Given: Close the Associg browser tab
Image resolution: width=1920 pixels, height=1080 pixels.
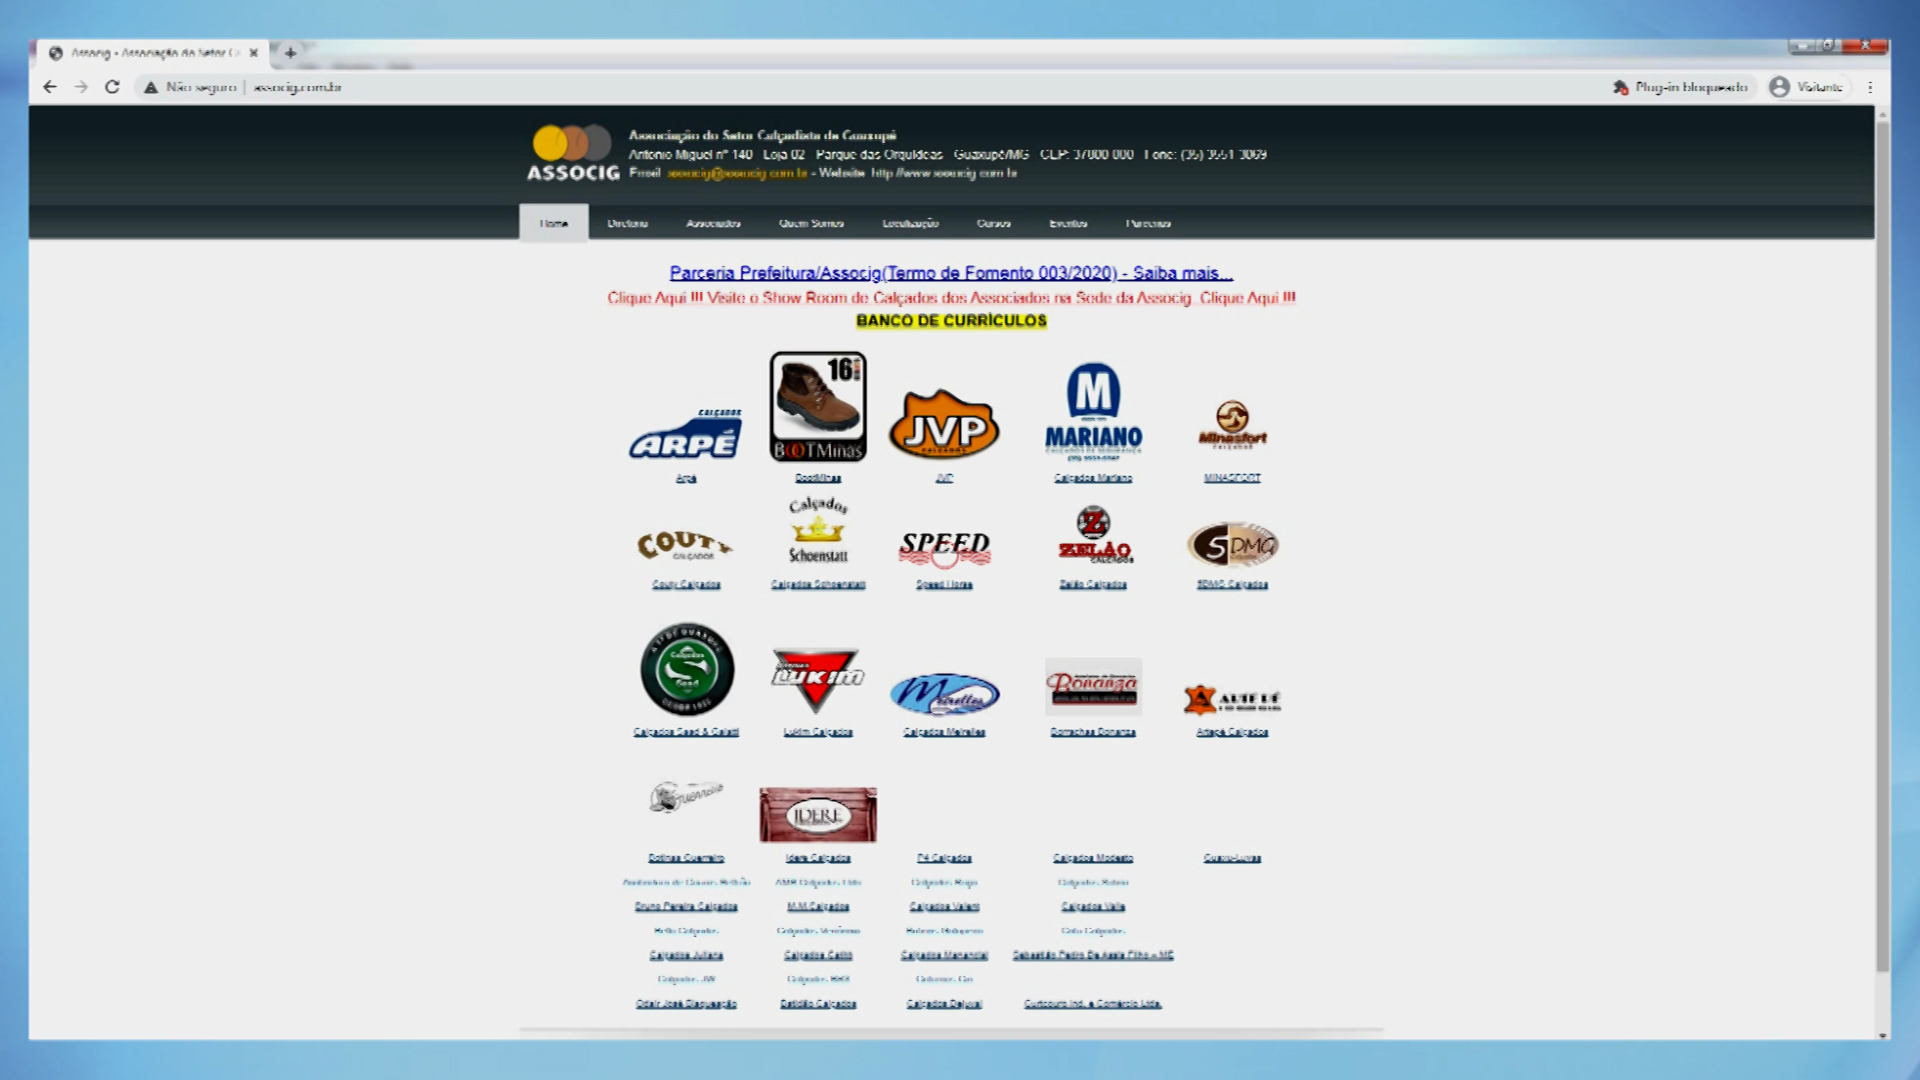Looking at the screenshot, I should coord(253,53).
